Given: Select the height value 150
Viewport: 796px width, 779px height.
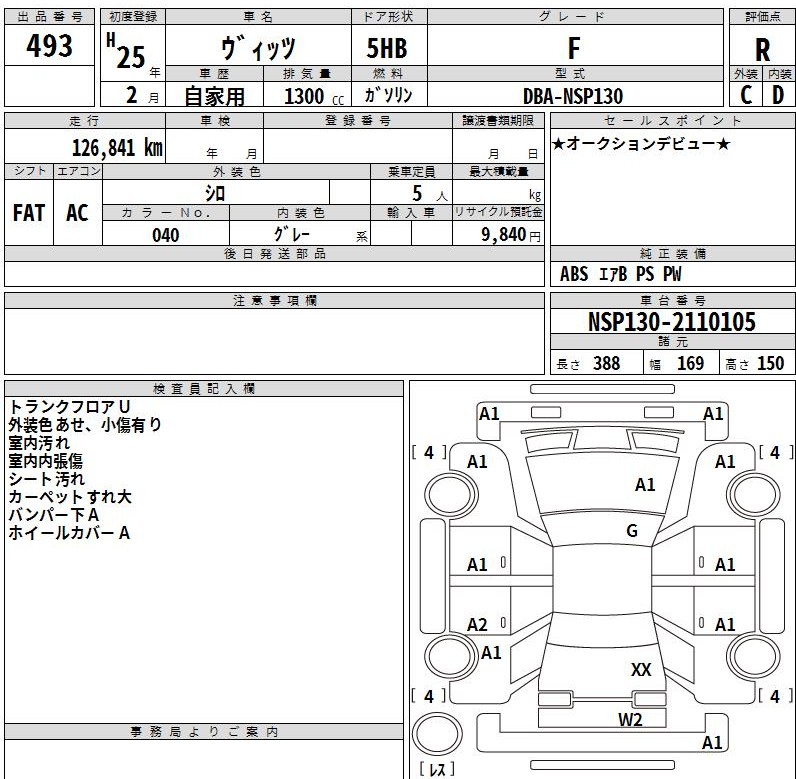Looking at the screenshot, I should click(x=770, y=363).
